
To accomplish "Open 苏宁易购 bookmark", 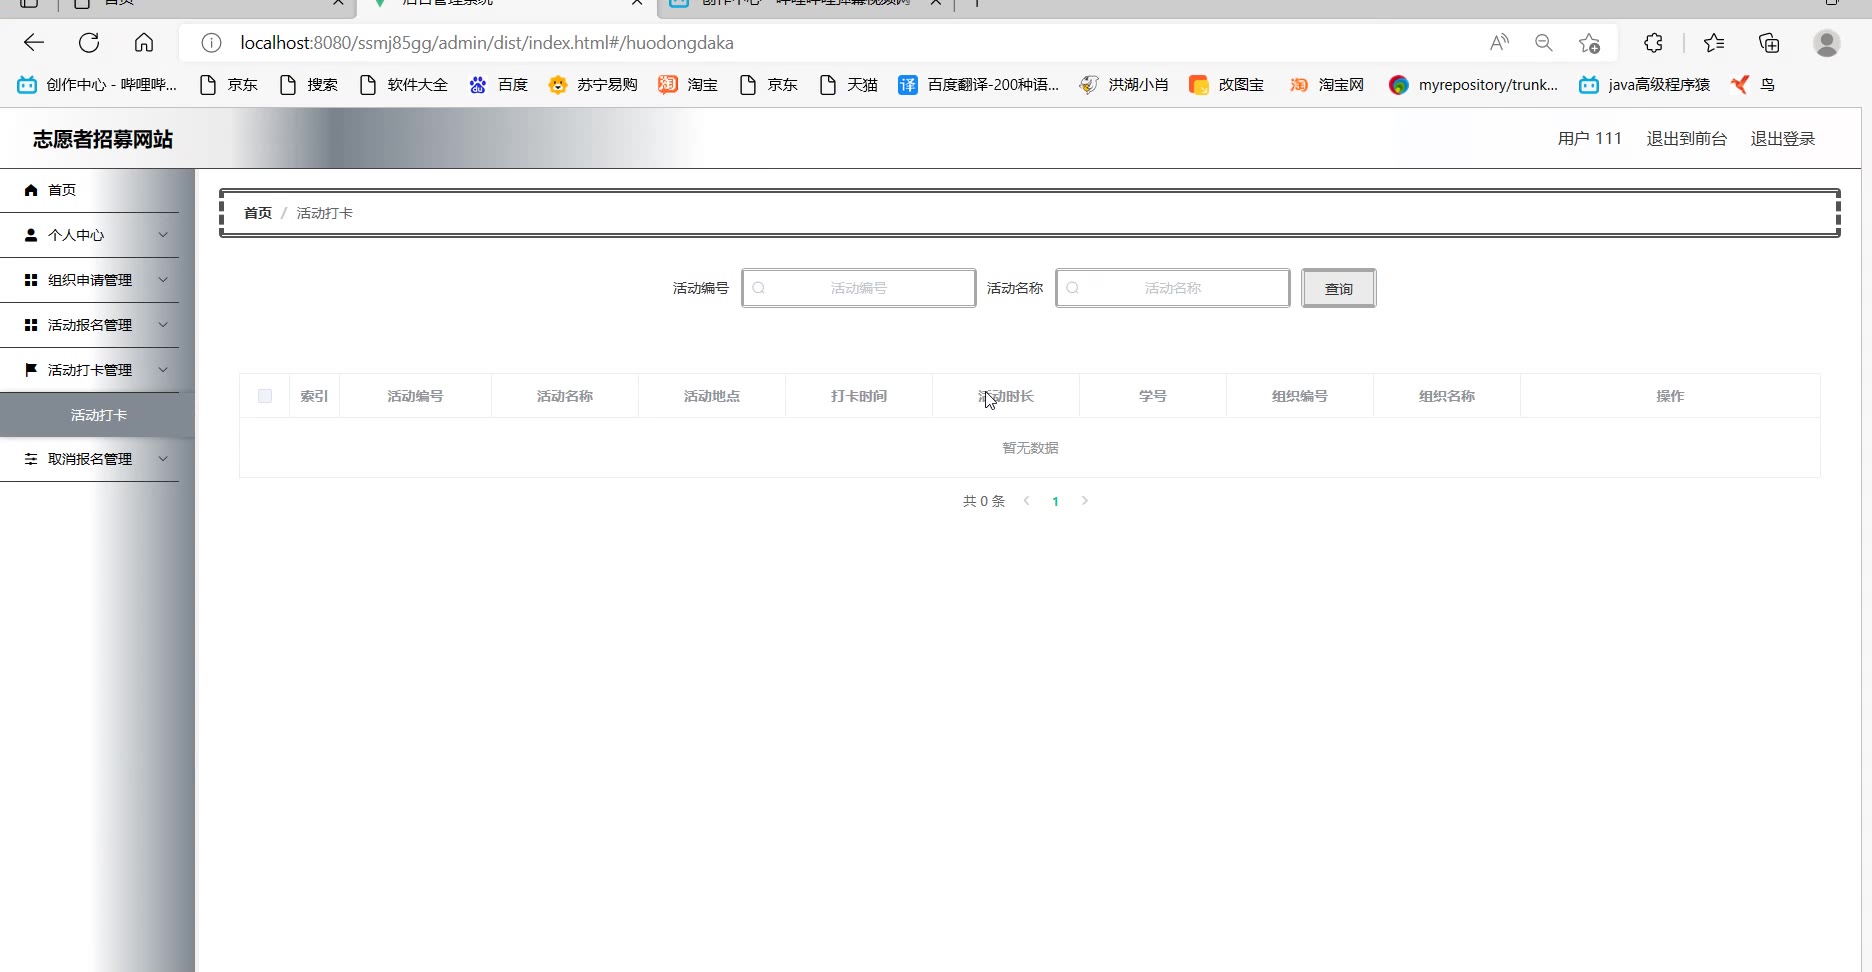I will pyautogui.click(x=593, y=85).
